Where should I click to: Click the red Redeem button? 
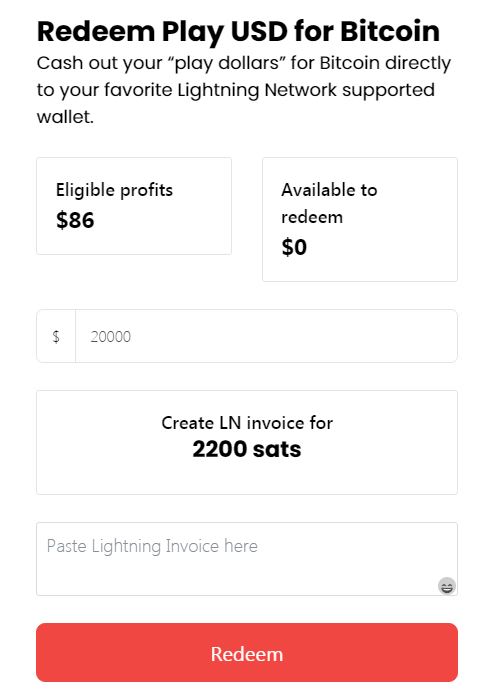(x=246, y=652)
